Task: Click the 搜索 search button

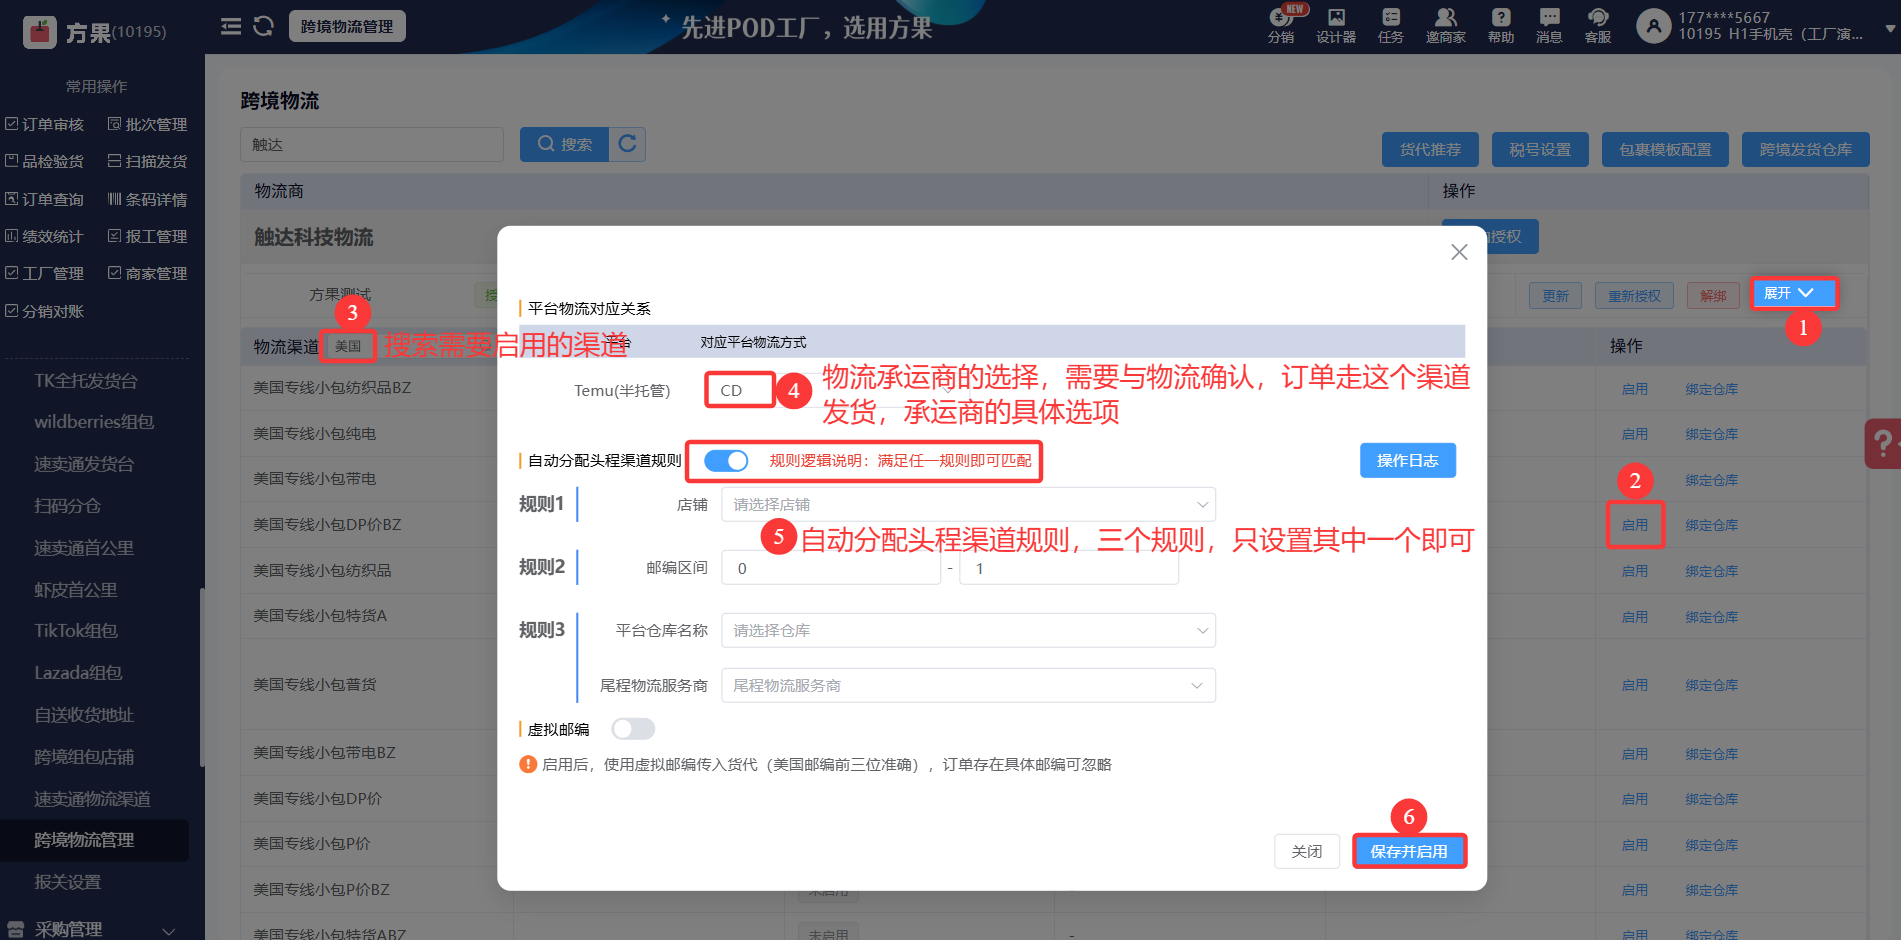Action: point(564,144)
